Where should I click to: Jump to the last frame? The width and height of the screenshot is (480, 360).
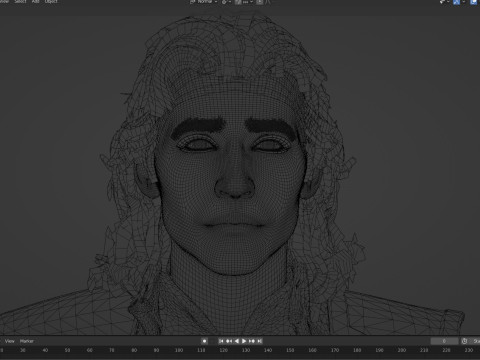pos(259,341)
